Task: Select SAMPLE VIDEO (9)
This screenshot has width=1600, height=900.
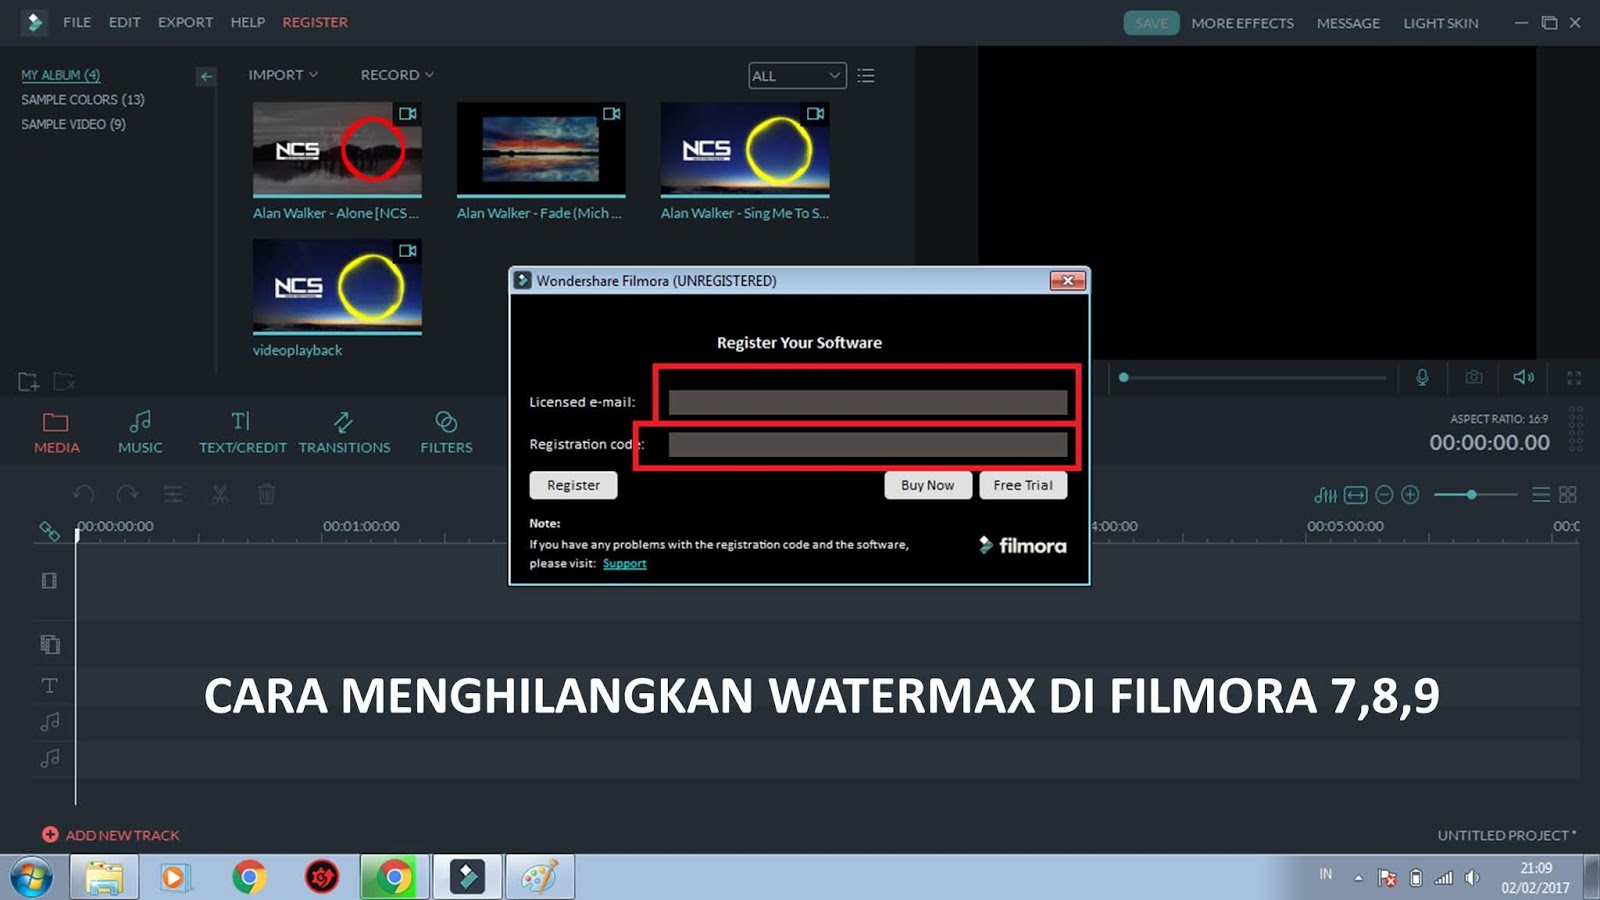Action: [73, 124]
